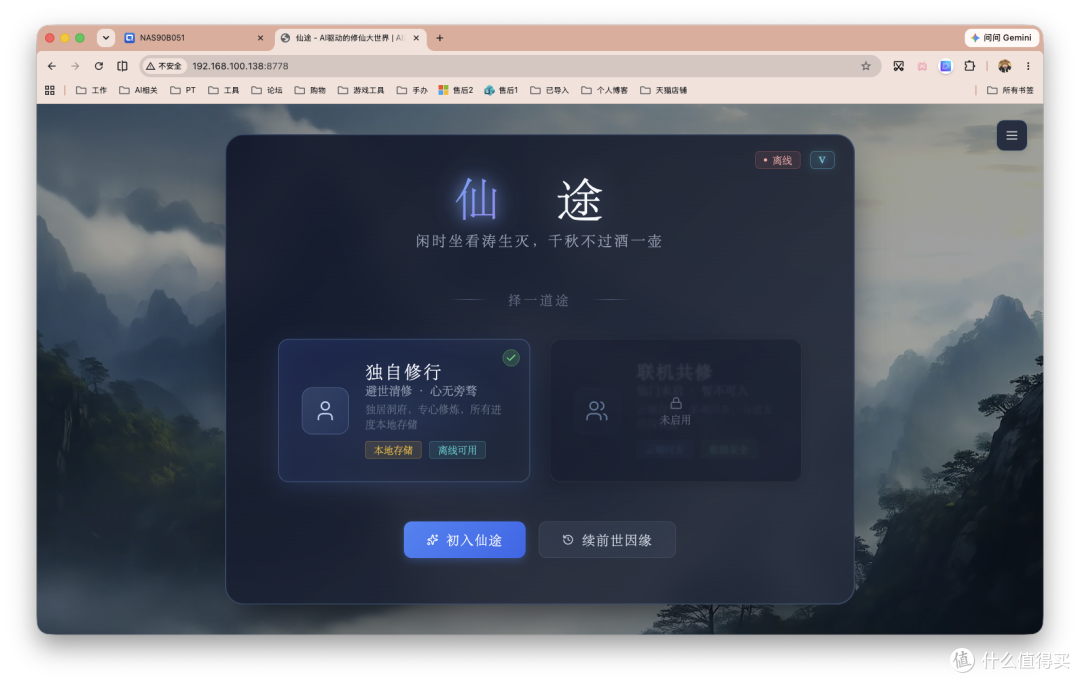Start a new game with 初入仙途
Viewport: 1080px width, 683px height.
(x=464, y=540)
